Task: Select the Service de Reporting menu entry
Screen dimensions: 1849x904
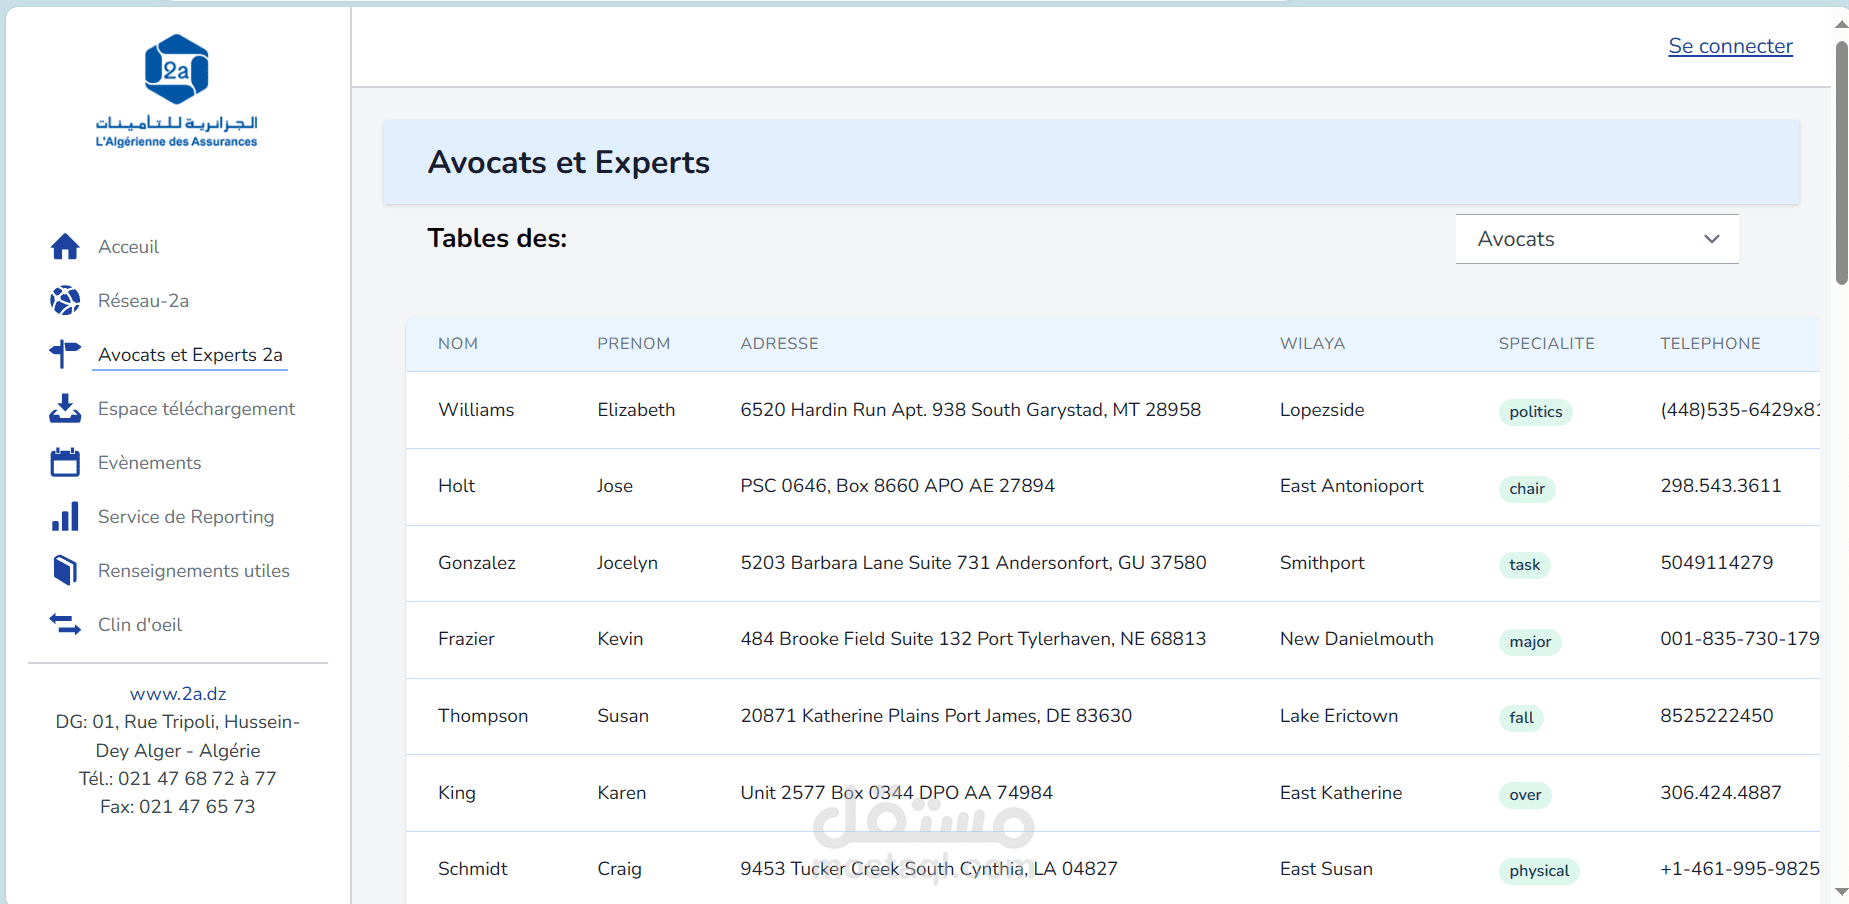Action: tap(186, 517)
